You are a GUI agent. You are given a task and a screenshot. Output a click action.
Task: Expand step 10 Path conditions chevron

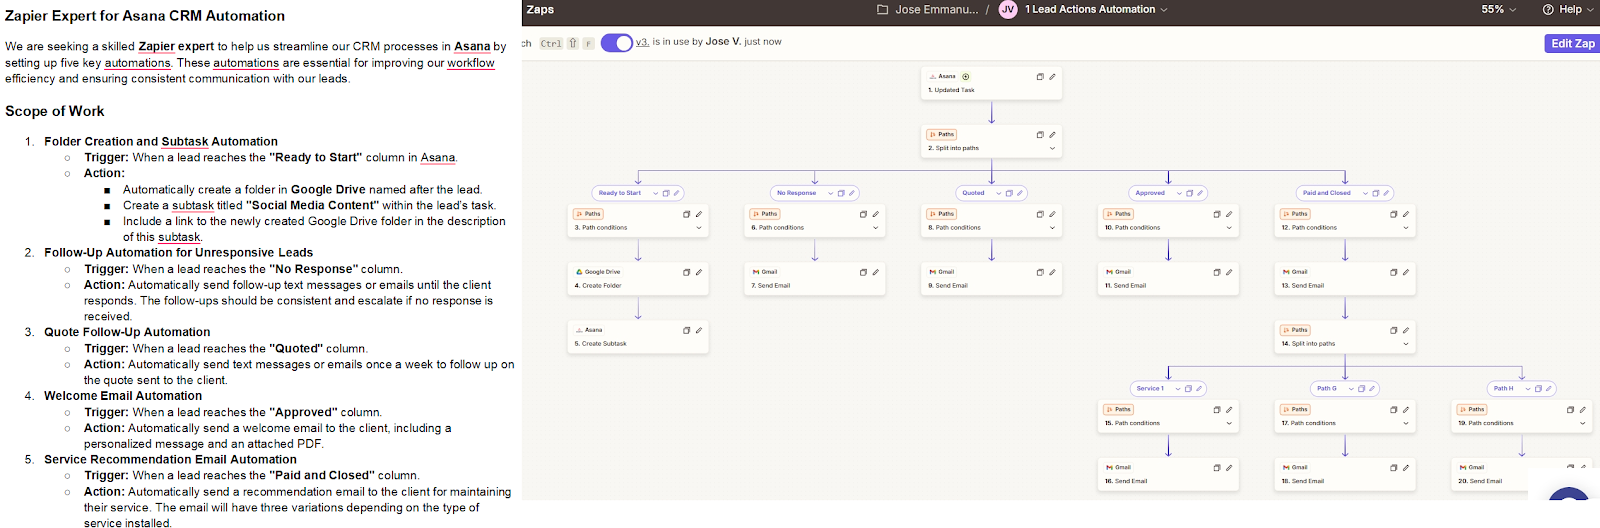pos(1229,228)
